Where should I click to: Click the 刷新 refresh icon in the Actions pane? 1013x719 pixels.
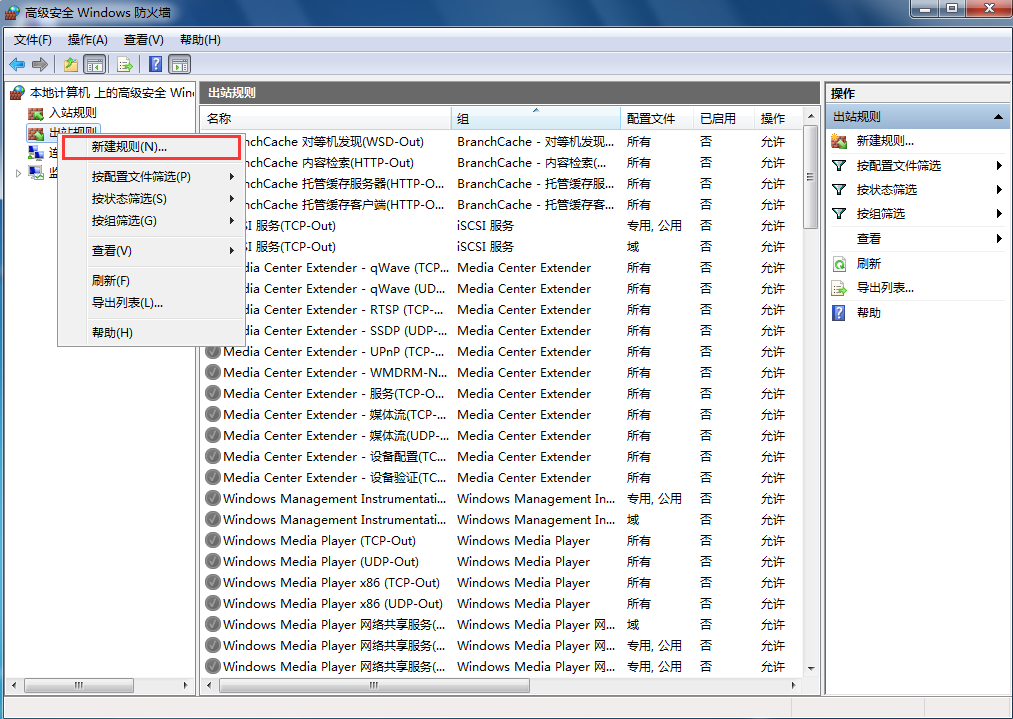pos(839,264)
